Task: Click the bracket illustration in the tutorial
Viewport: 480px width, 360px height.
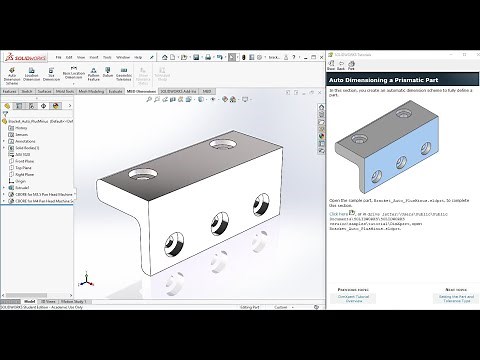Action: tap(387, 147)
